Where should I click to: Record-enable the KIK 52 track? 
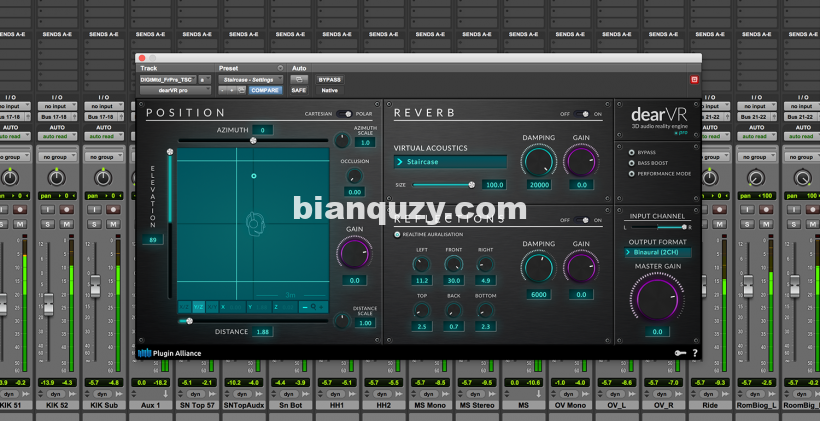66,209
